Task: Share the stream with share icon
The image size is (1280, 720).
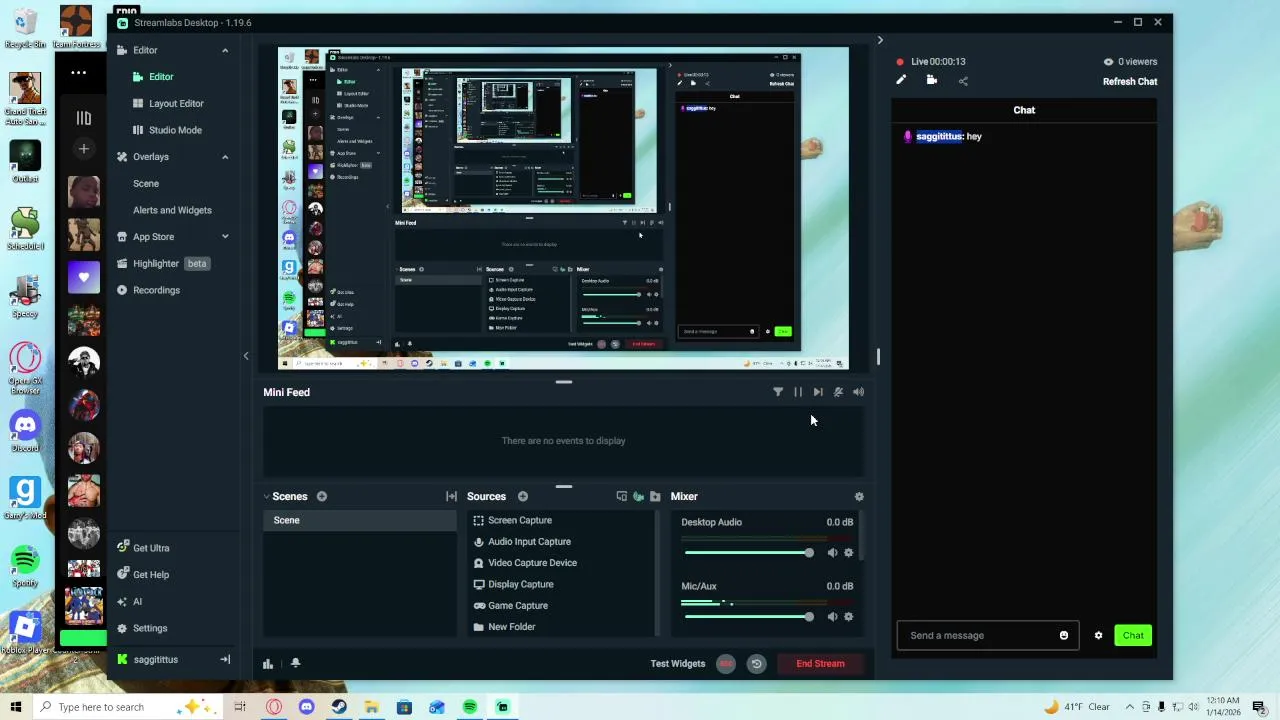Action: click(x=963, y=81)
